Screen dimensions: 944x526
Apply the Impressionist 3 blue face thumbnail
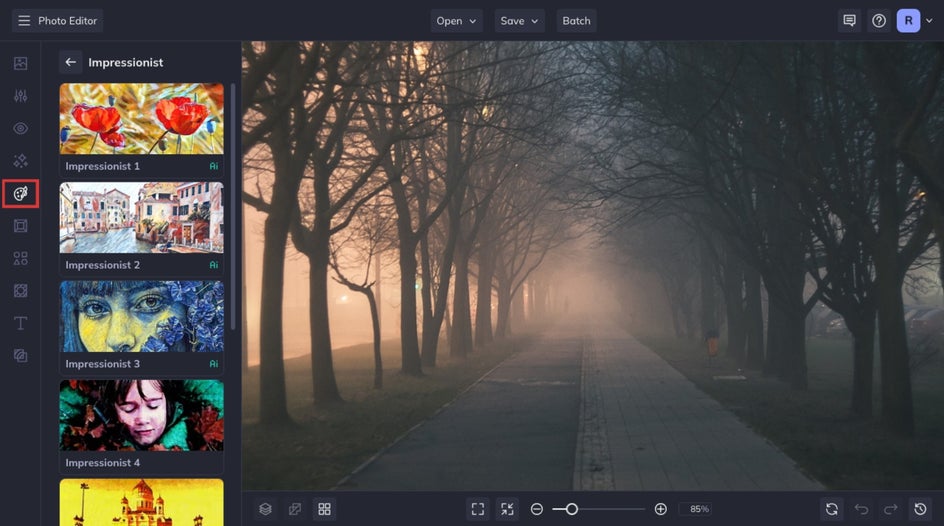tap(141, 317)
